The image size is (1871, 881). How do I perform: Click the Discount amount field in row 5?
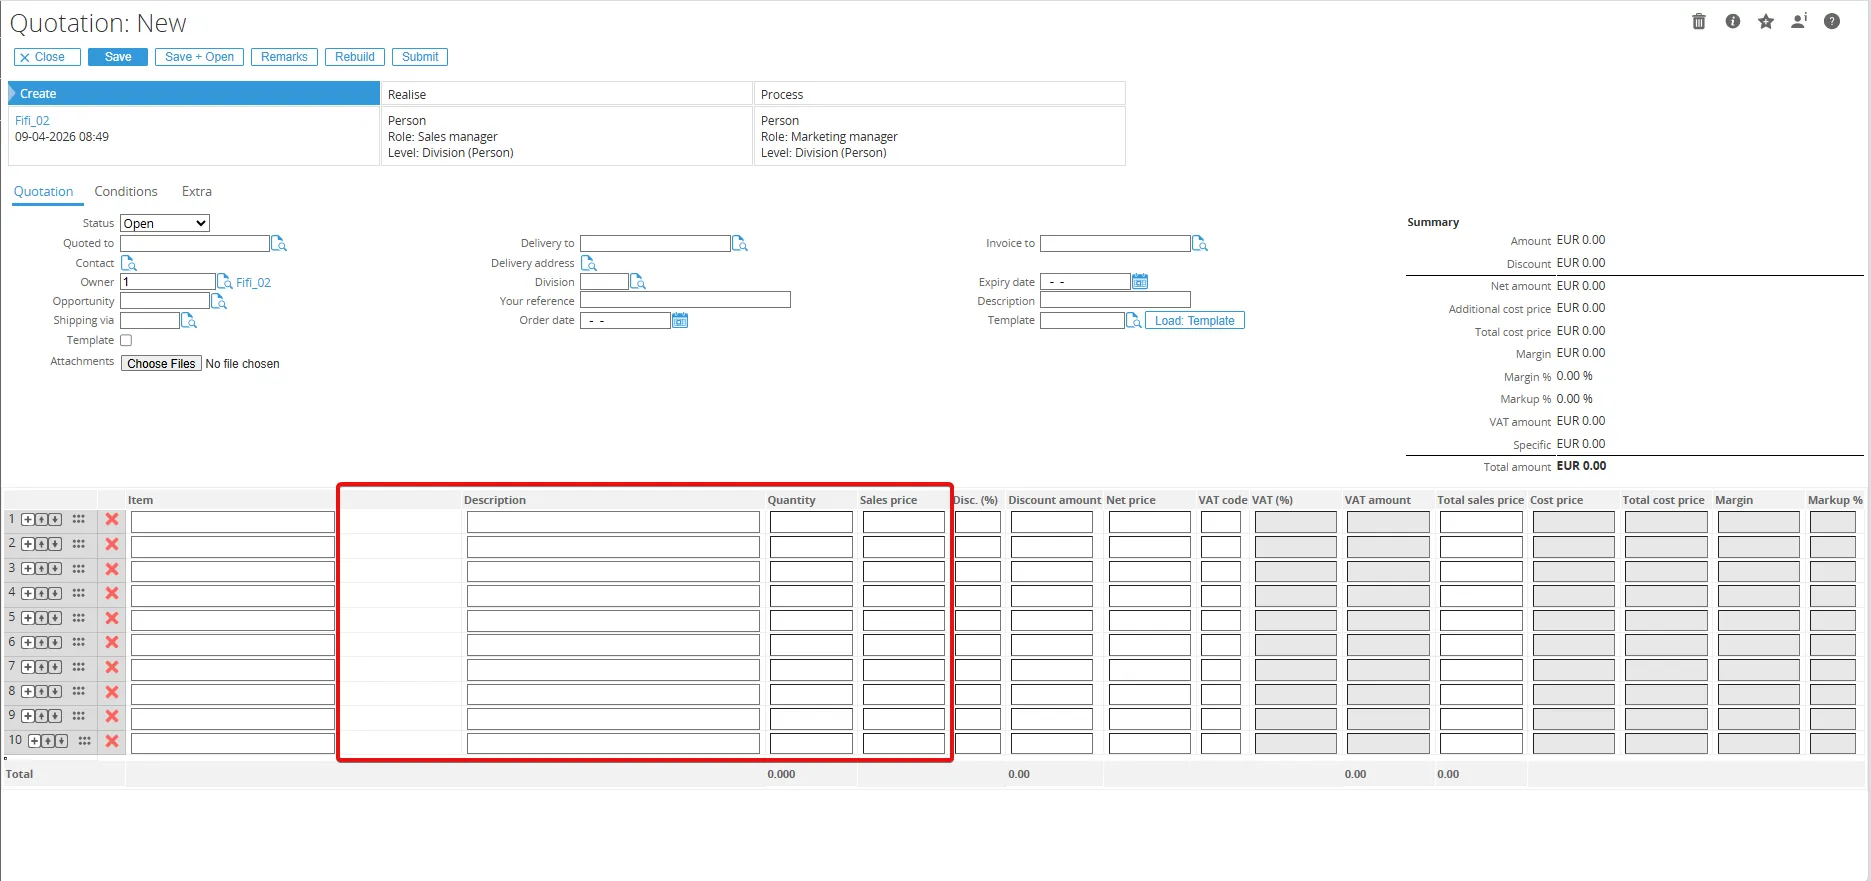(x=1052, y=620)
